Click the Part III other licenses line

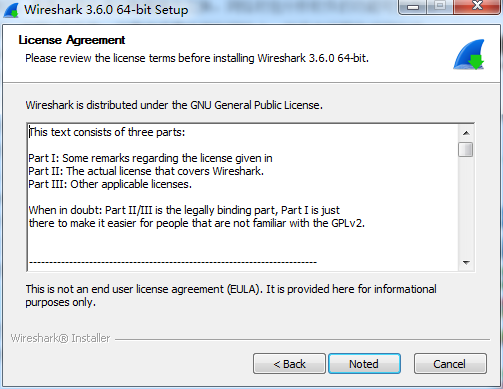pos(110,184)
